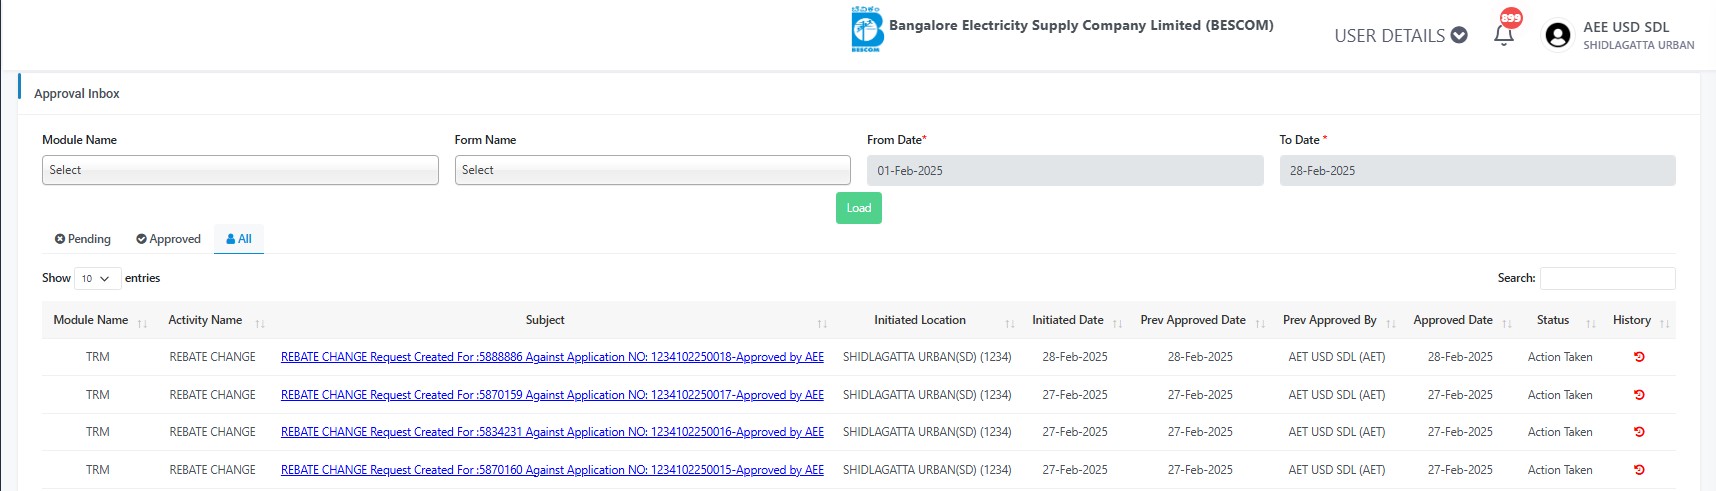Click the BESCOM company logo
The width and height of the screenshot is (1716, 491).
click(x=866, y=29)
